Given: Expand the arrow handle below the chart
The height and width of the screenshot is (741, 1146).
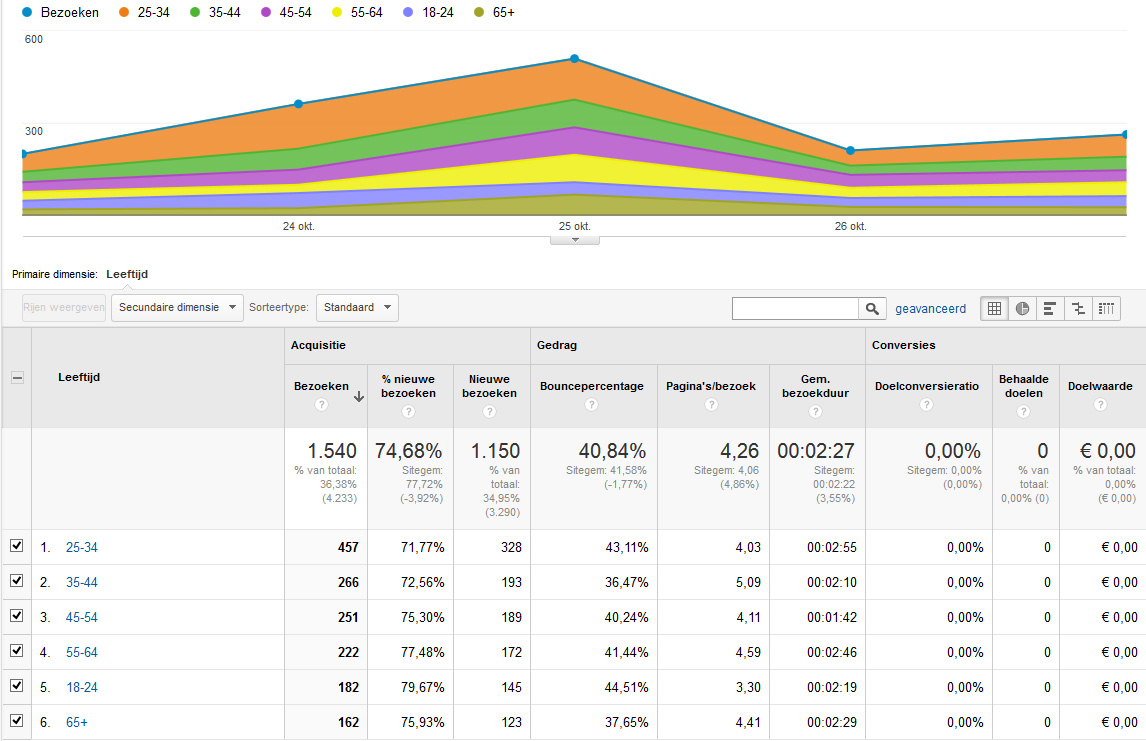Looking at the screenshot, I should [x=575, y=240].
